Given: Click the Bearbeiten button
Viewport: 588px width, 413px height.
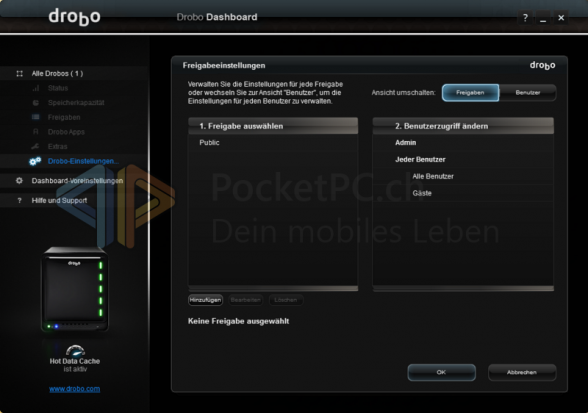Looking at the screenshot, I should tap(246, 300).
